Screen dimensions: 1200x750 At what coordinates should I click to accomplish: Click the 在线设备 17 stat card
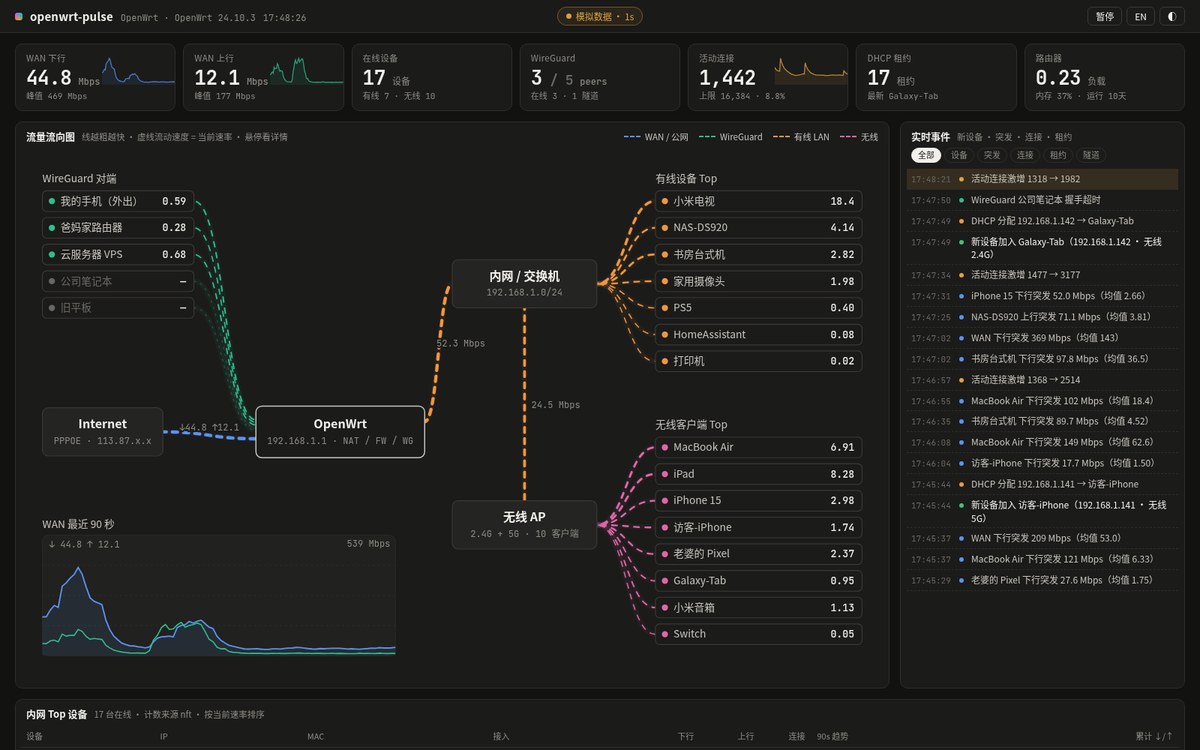[x=432, y=77]
